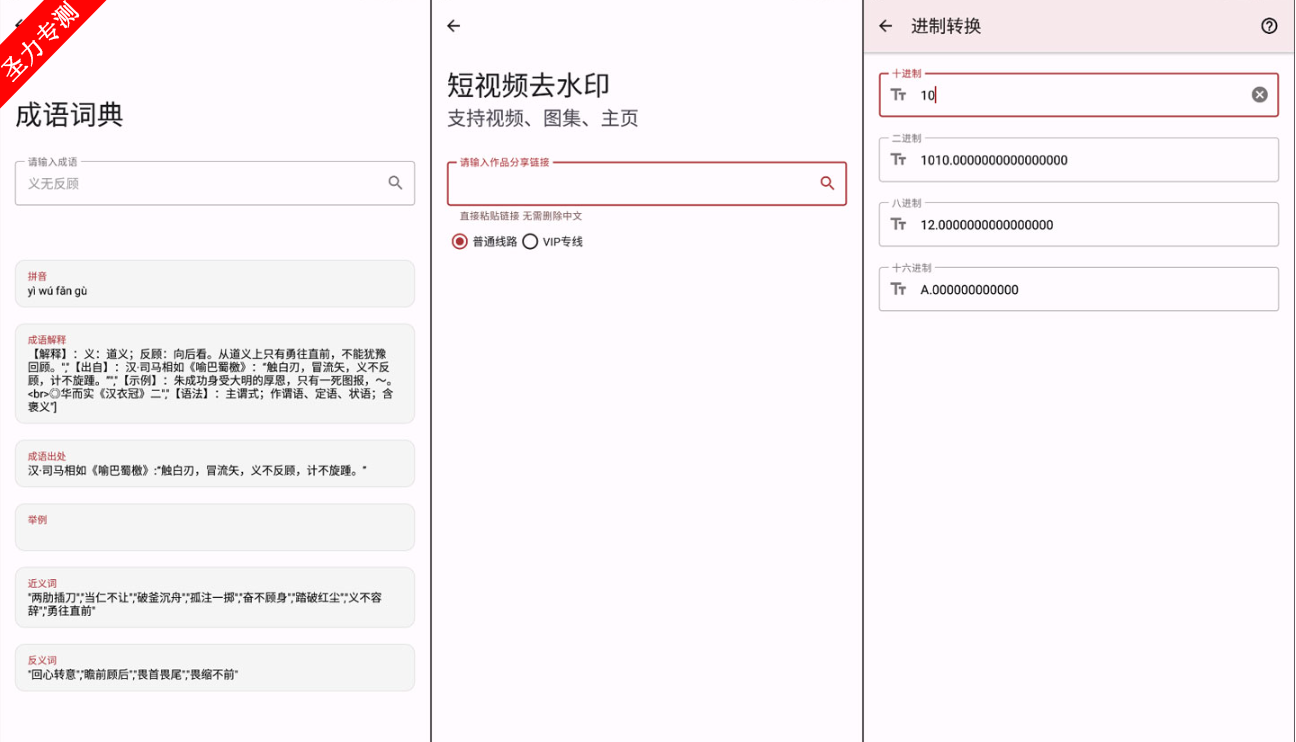Click the 二进制 field with 1010.0000000000000000
Image resolution: width=1296 pixels, height=742 pixels.
point(1079,160)
